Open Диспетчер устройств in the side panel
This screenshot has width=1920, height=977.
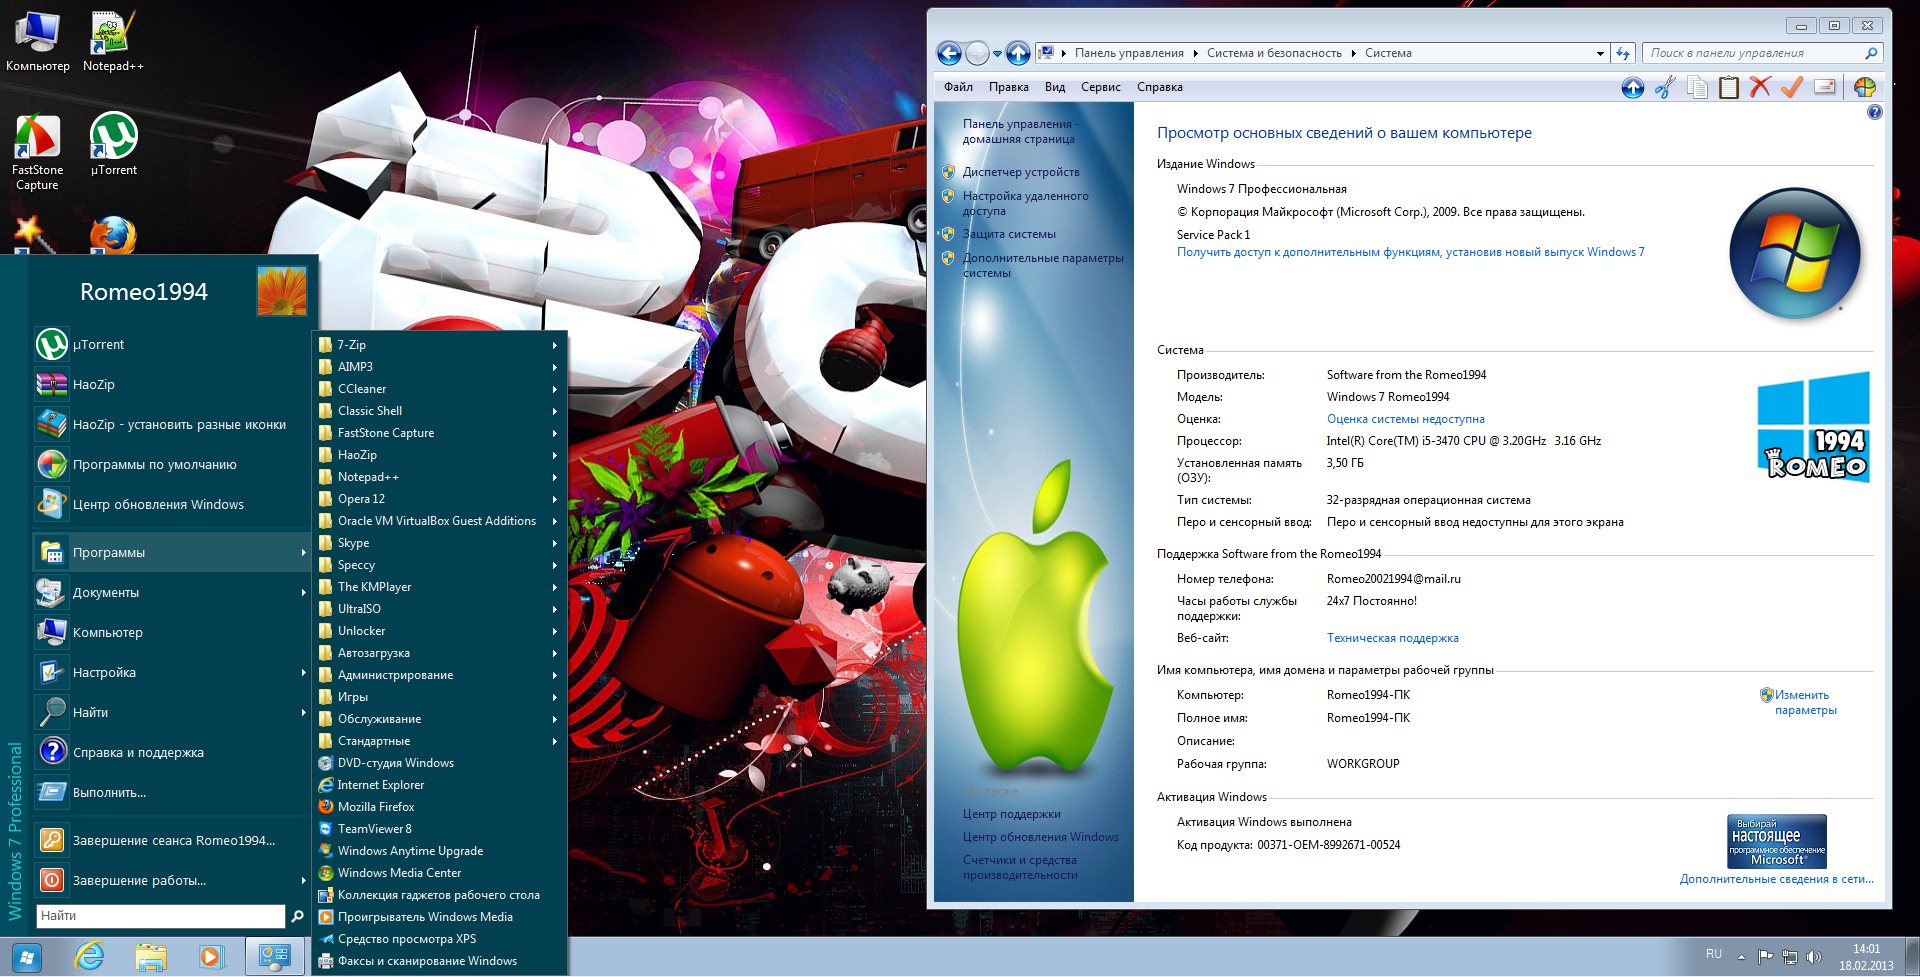click(x=1021, y=172)
